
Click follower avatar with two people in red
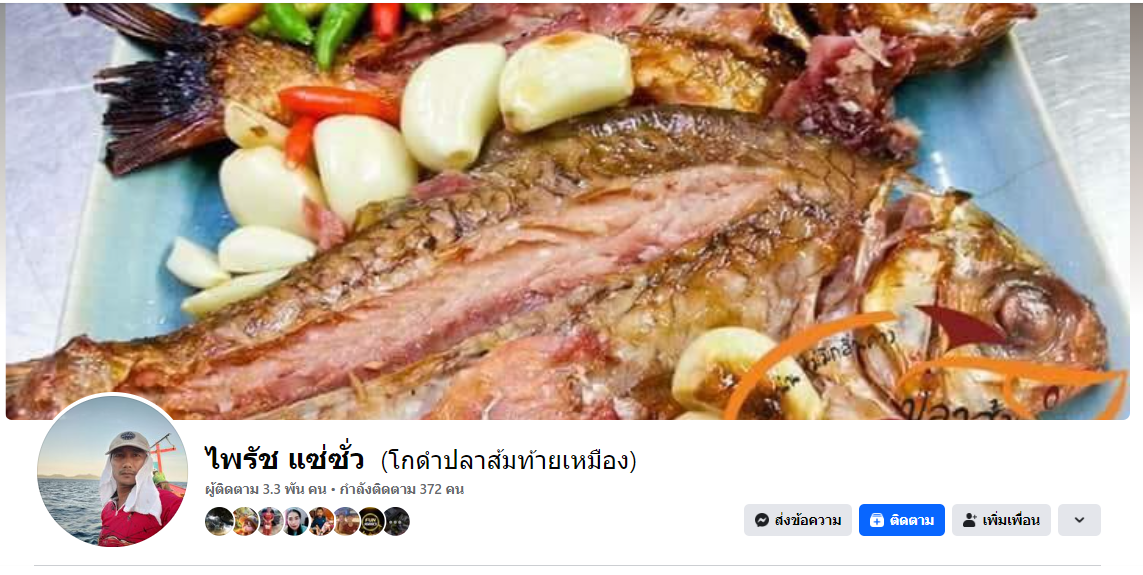coord(346,521)
